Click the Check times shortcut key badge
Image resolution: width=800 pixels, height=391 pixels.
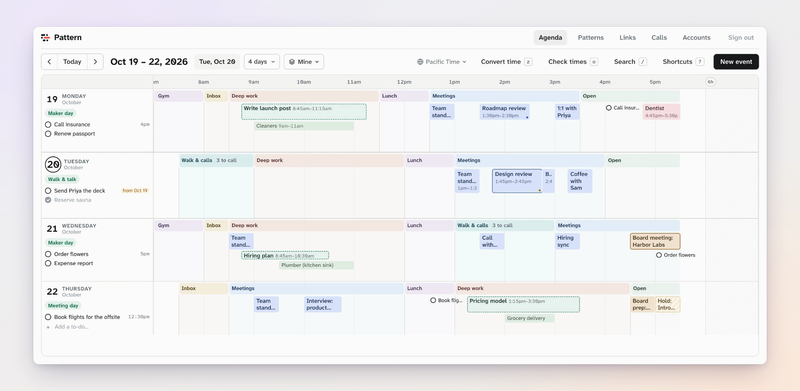click(x=594, y=62)
